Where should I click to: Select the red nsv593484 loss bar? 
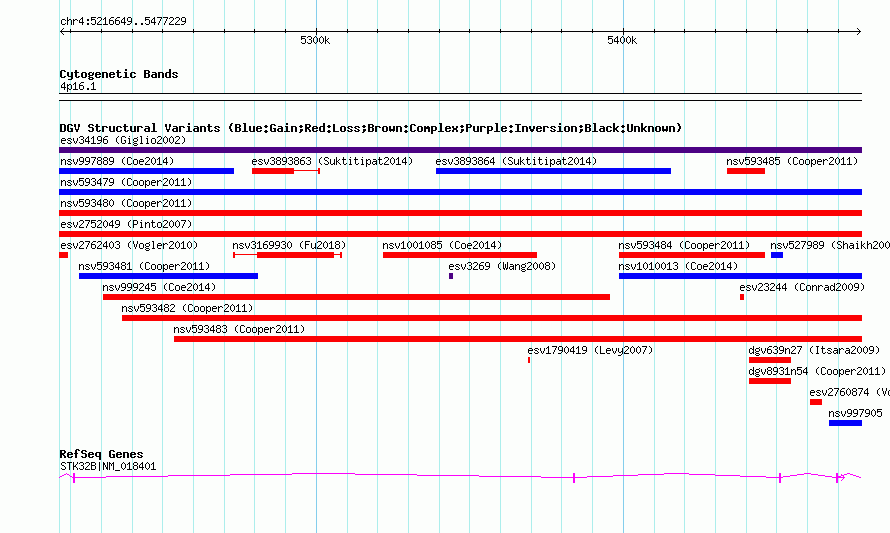692,255
